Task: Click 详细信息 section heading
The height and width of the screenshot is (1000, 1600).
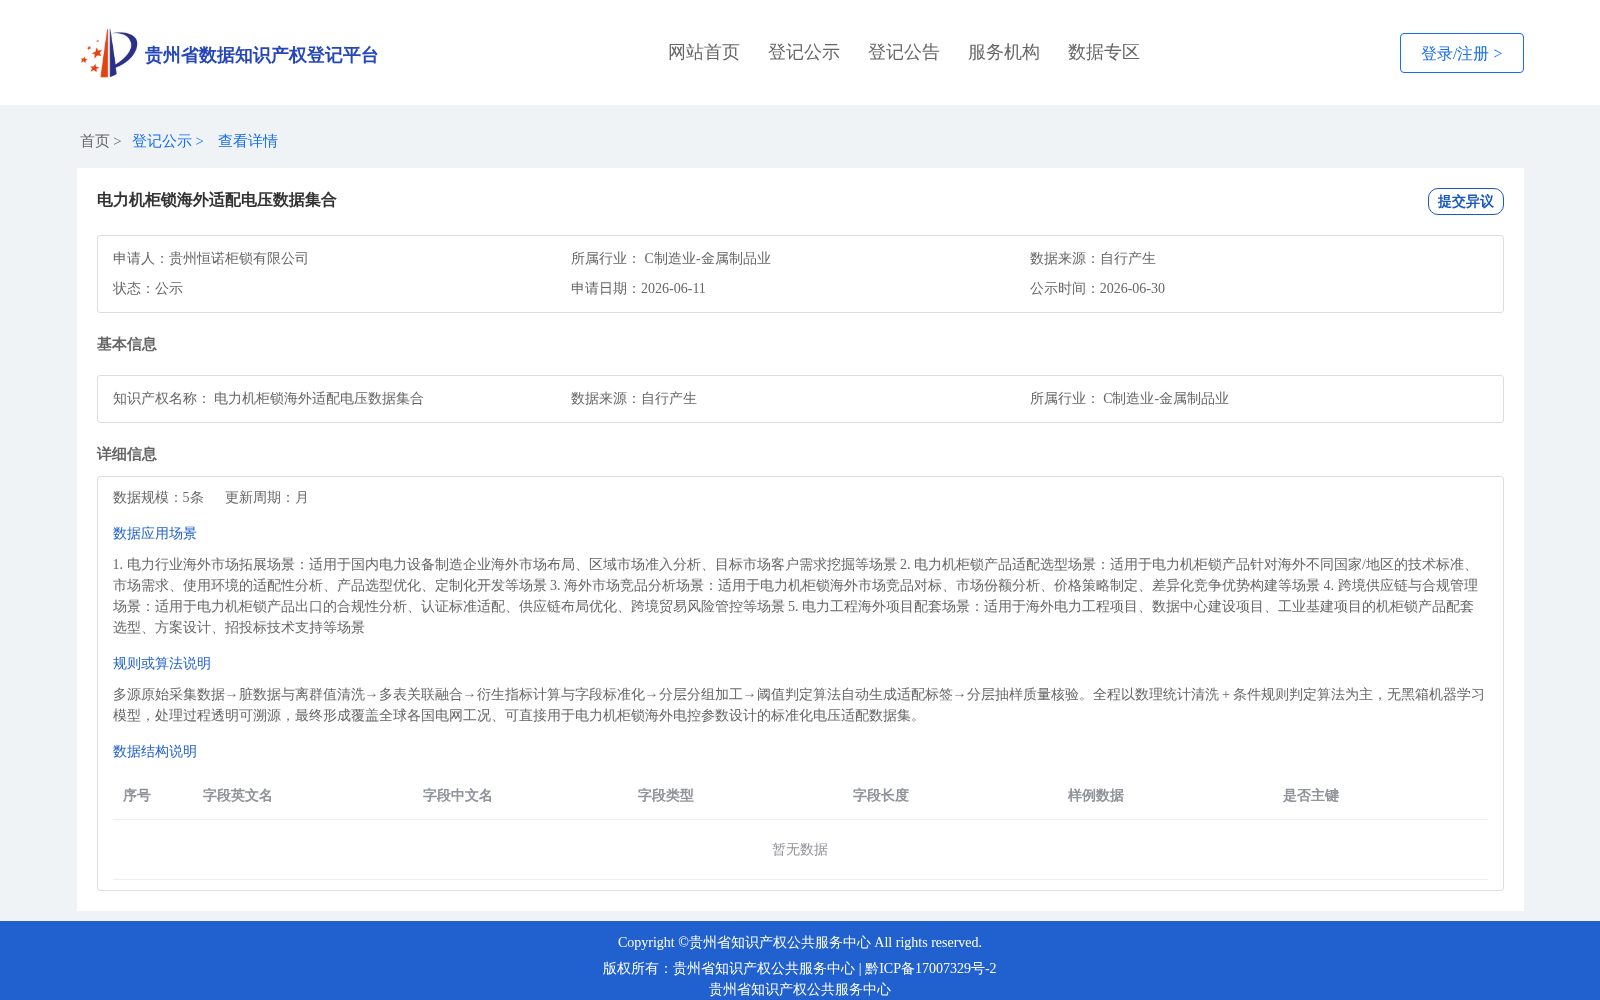Action: pyautogui.click(x=127, y=454)
